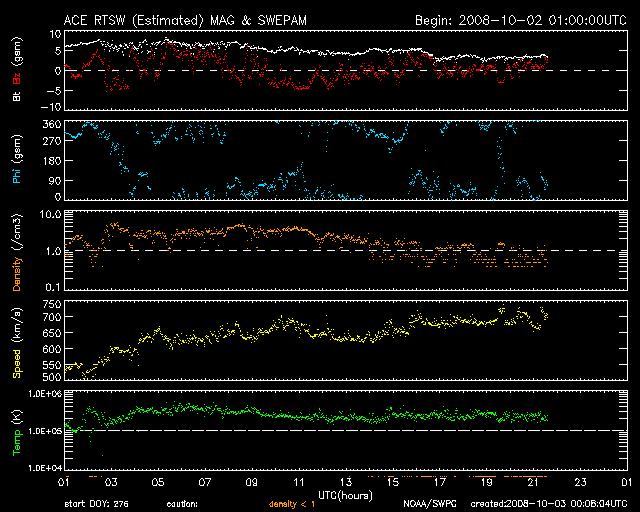Click the '23' hour label on the time axis
The height and width of the screenshot is (512, 640).
pyautogui.click(x=580, y=482)
